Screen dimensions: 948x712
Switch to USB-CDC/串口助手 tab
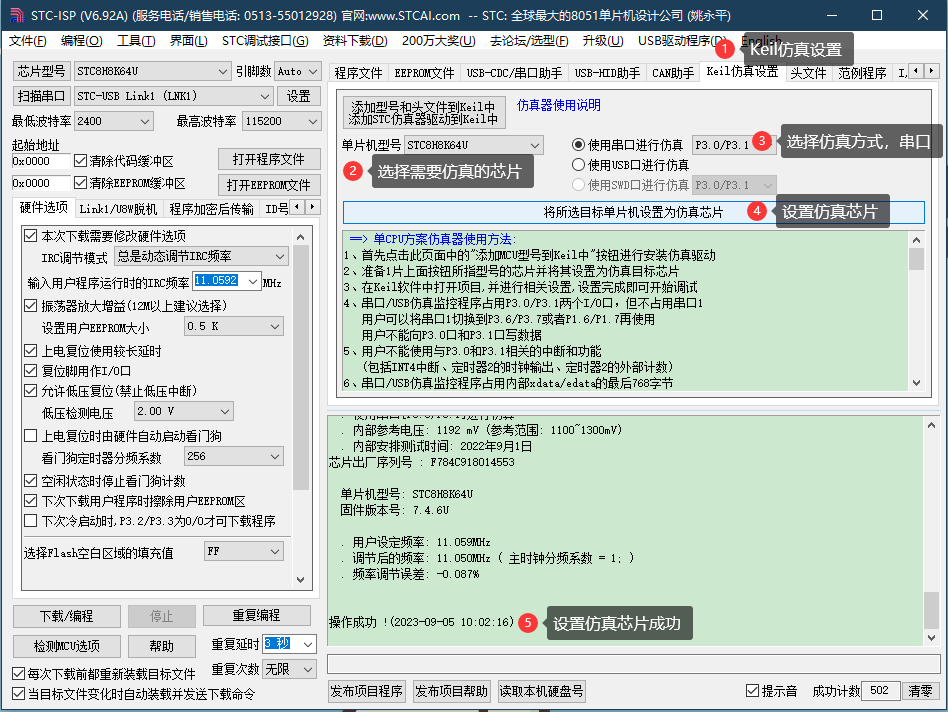[x=514, y=73]
